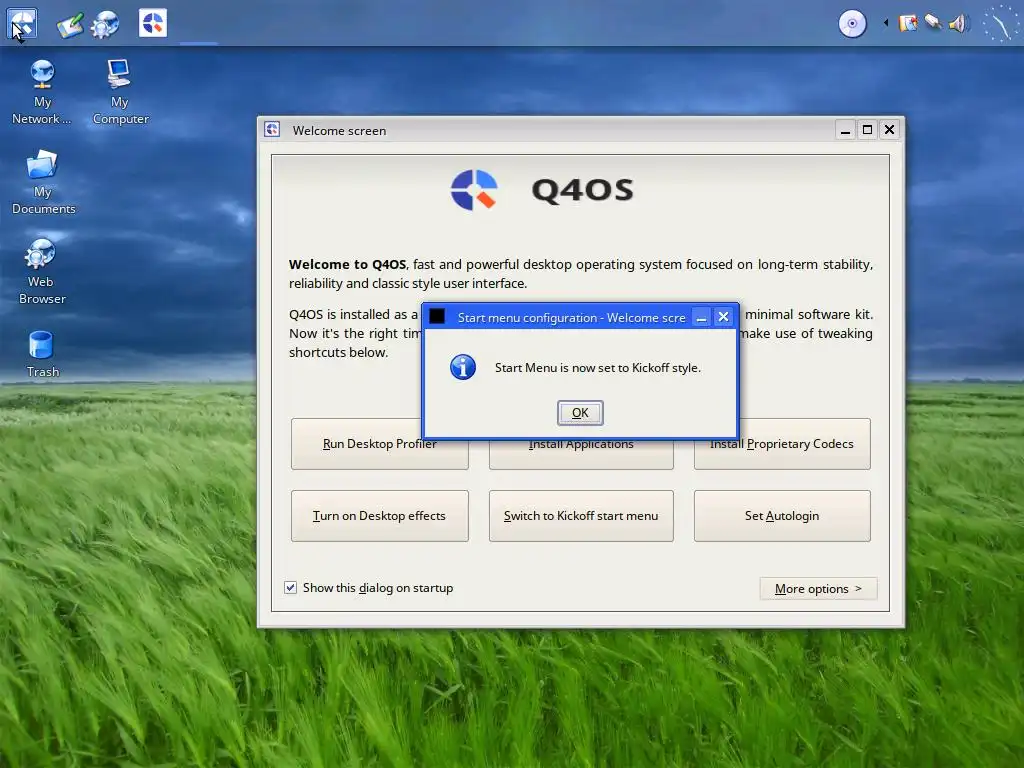This screenshot has width=1024, height=768.
Task: Close the Welcome screen window
Action: (889, 130)
